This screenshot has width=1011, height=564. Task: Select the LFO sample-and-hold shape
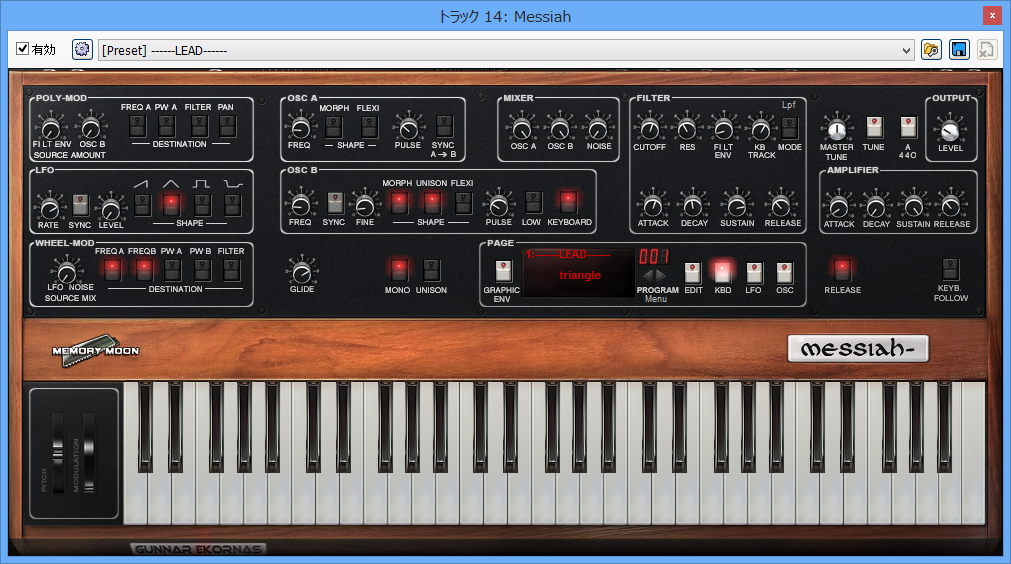(232, 204)
